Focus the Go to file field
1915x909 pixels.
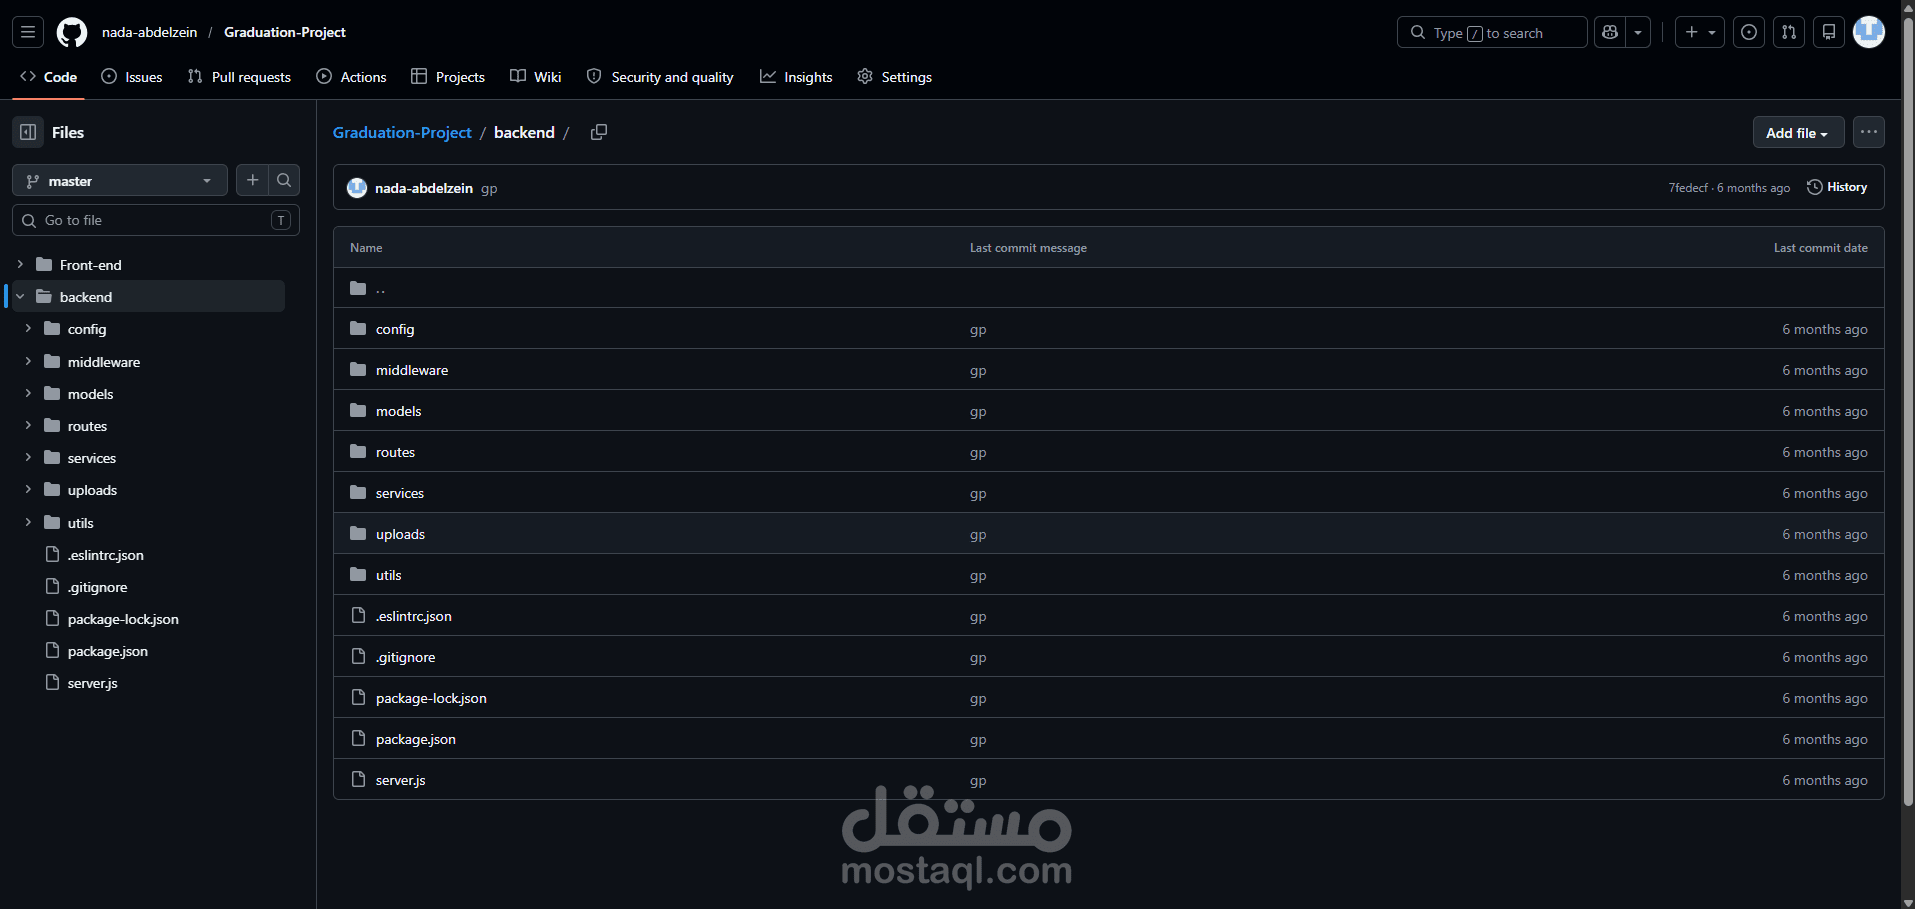coord(156,220)
